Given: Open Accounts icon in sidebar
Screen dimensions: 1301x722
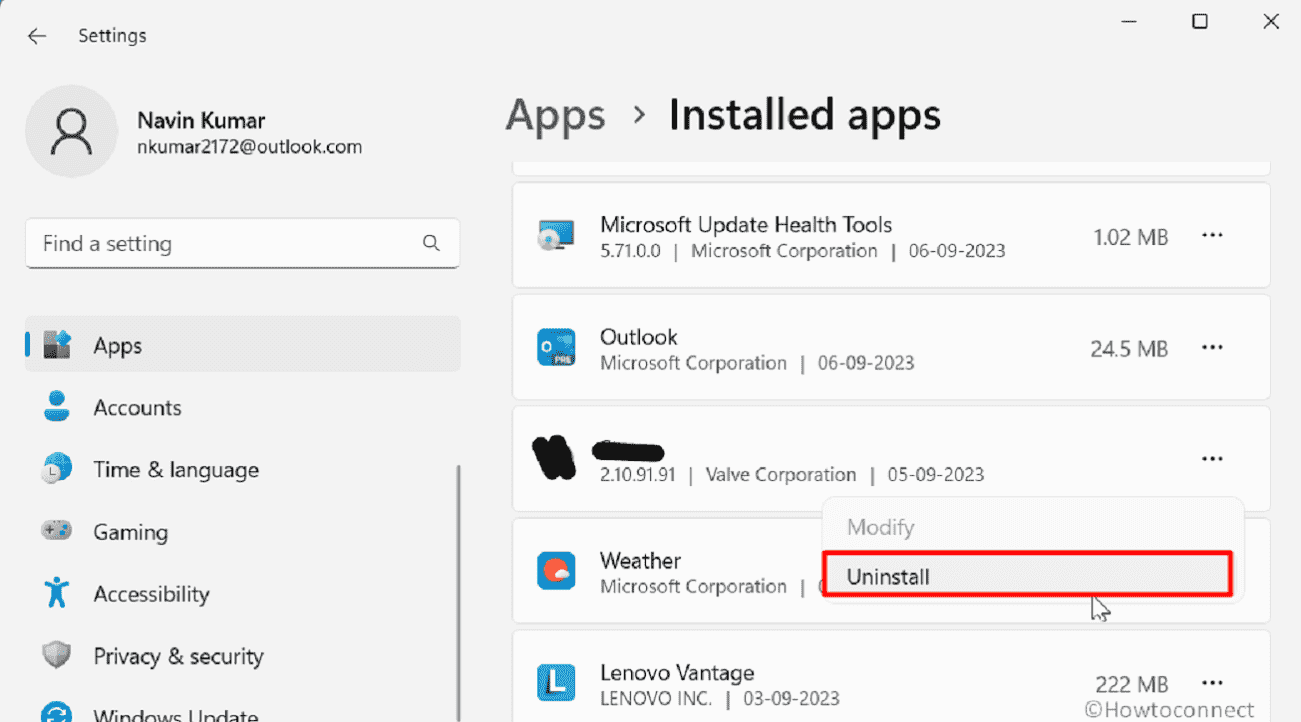Looking at the screenshot, I should (x=57, y=407).
